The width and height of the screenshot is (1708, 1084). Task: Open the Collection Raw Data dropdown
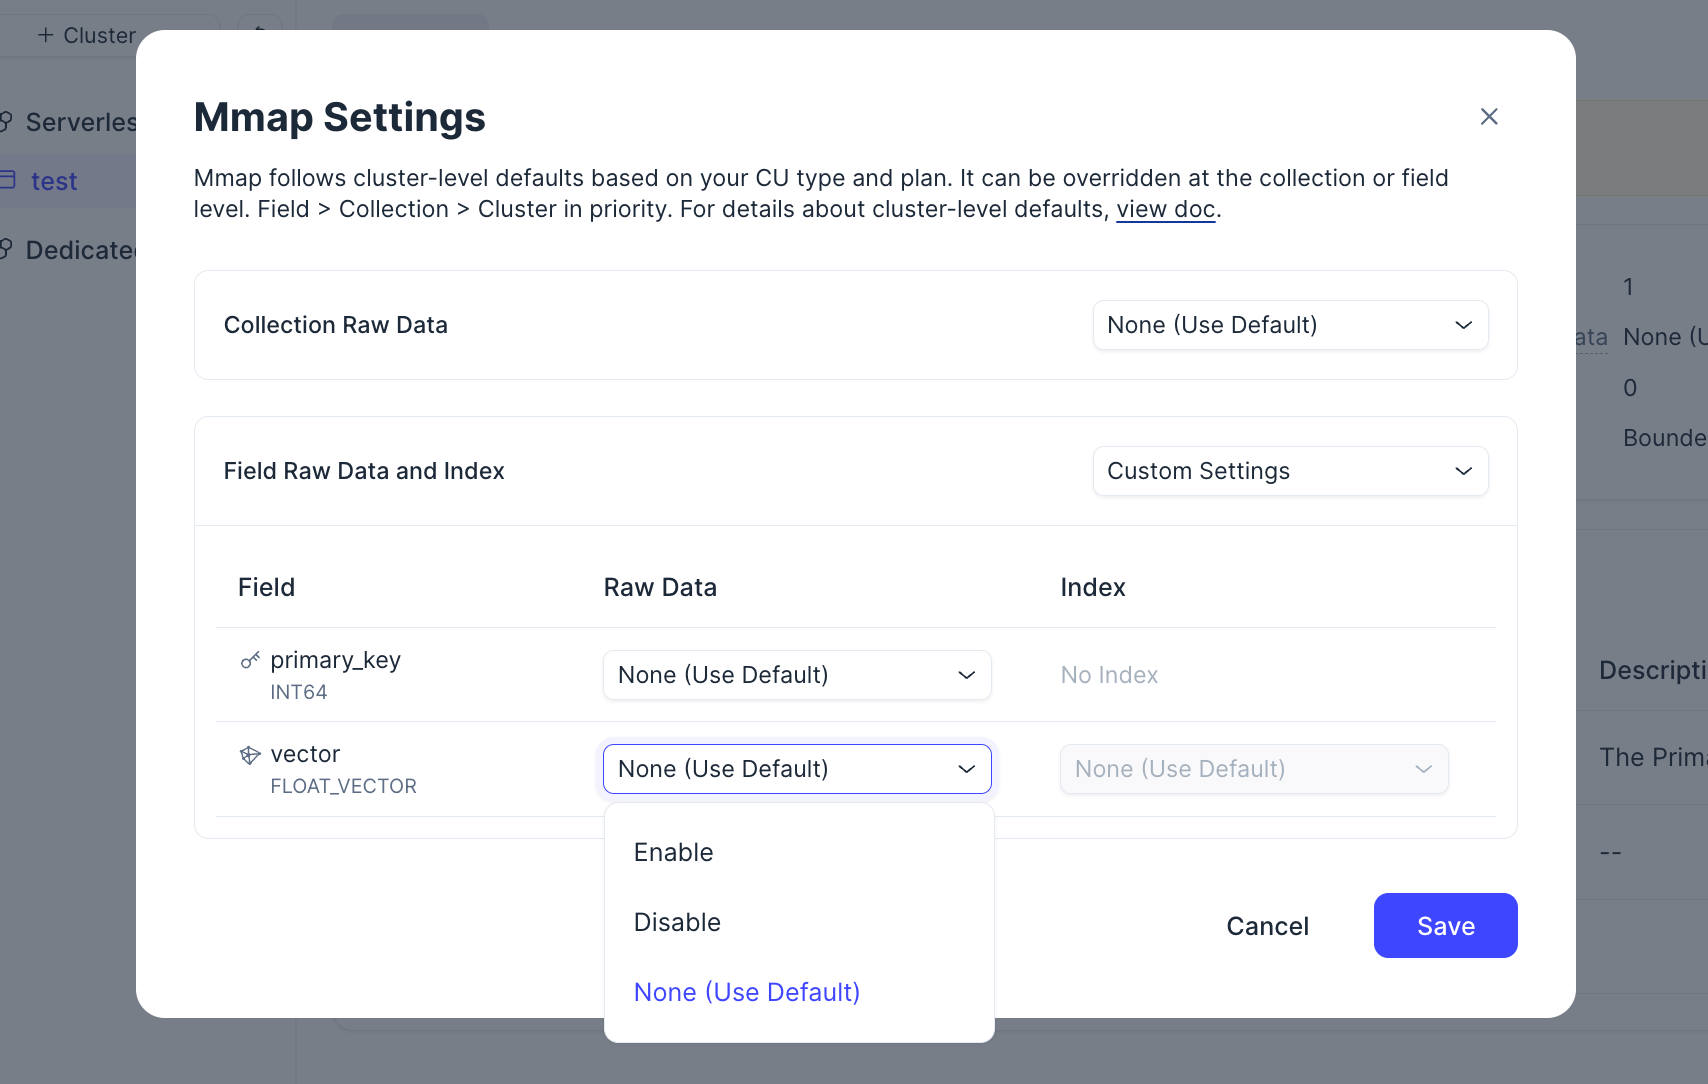point(1289,325)
